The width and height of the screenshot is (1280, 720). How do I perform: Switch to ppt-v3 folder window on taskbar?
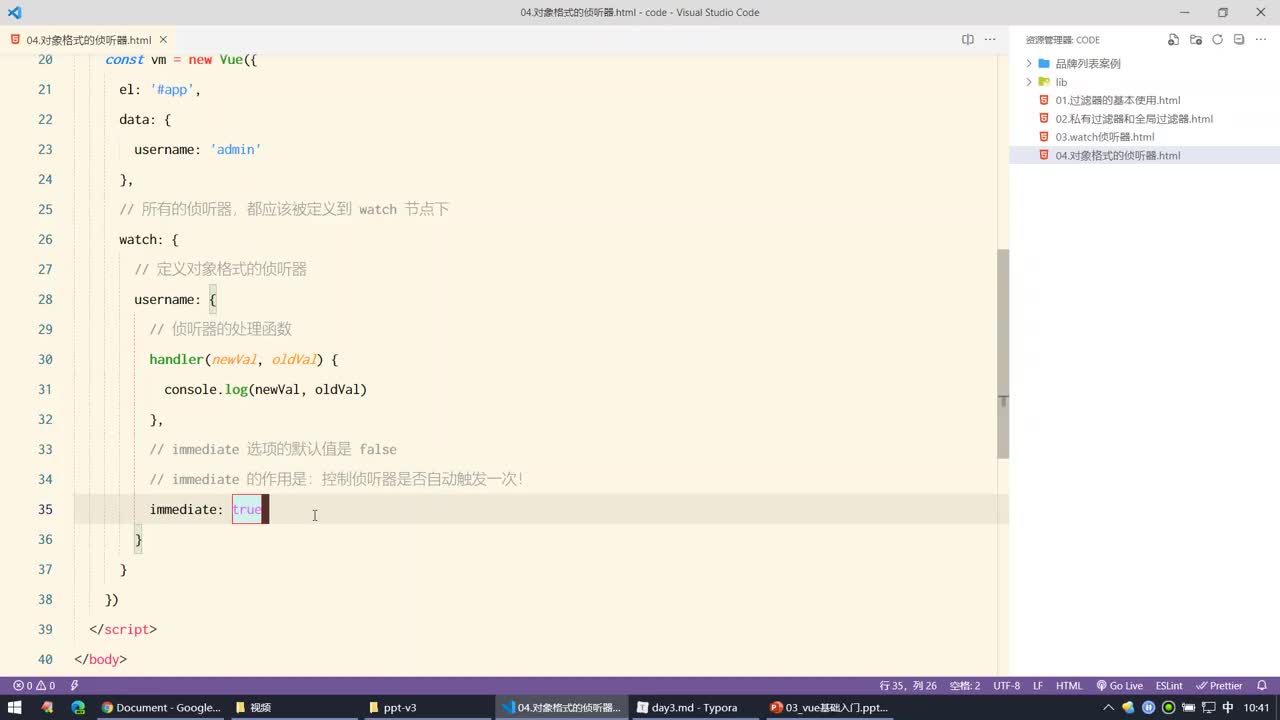[427, 707]
